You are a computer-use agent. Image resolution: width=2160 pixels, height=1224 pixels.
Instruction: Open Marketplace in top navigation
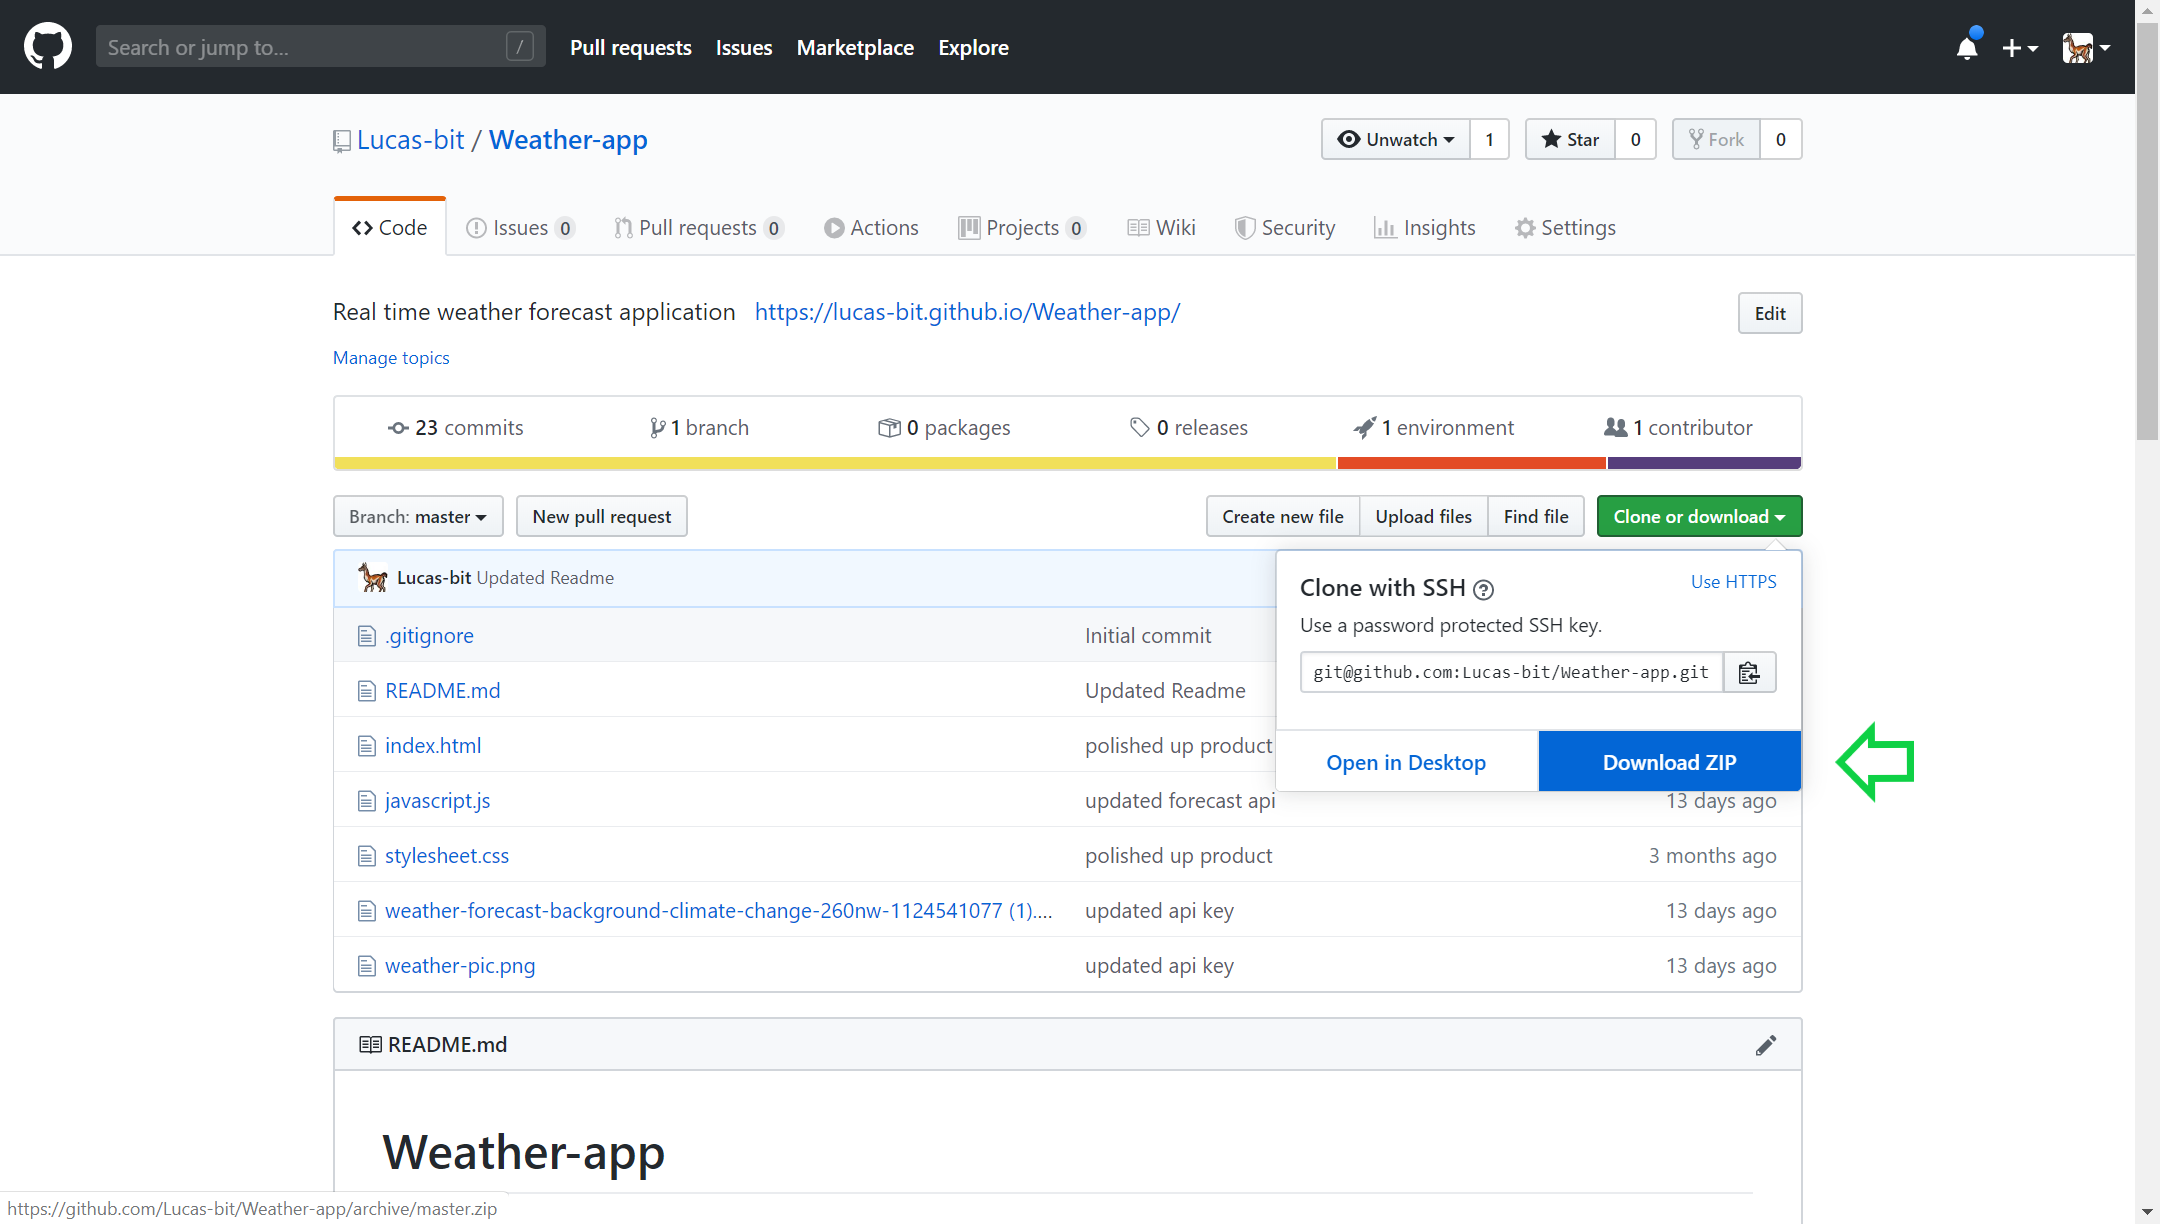[855, 47]
